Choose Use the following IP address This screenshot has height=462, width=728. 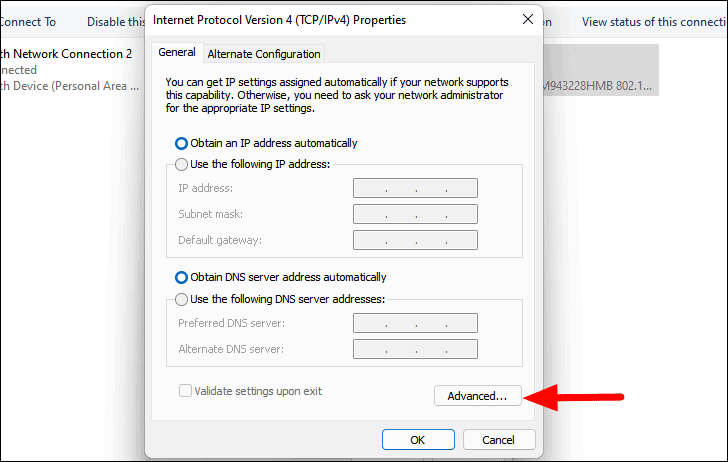(182, 164)
